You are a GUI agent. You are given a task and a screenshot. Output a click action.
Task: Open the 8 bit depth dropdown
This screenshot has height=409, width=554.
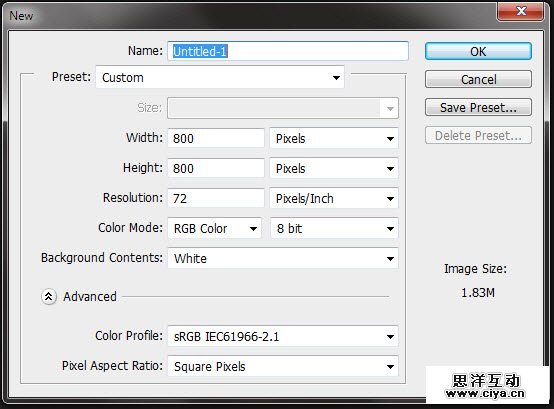[334, 229]
